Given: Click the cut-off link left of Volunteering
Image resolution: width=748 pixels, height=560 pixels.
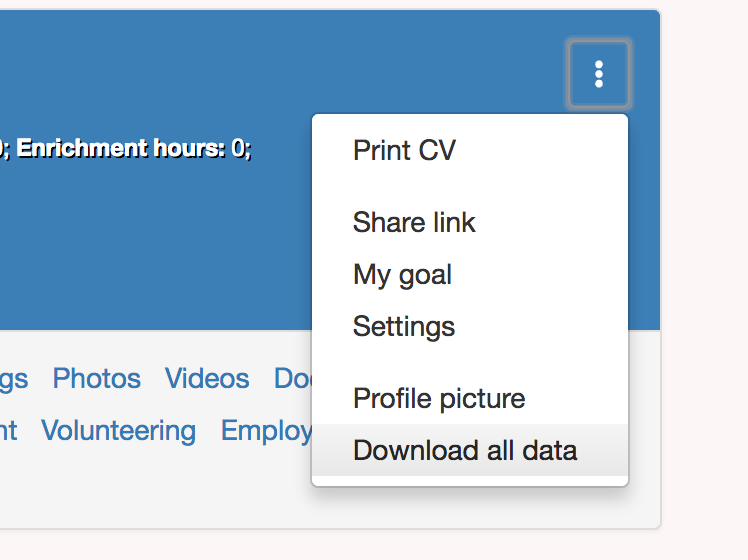Looking at the screenshot, I should pos(8,431).
